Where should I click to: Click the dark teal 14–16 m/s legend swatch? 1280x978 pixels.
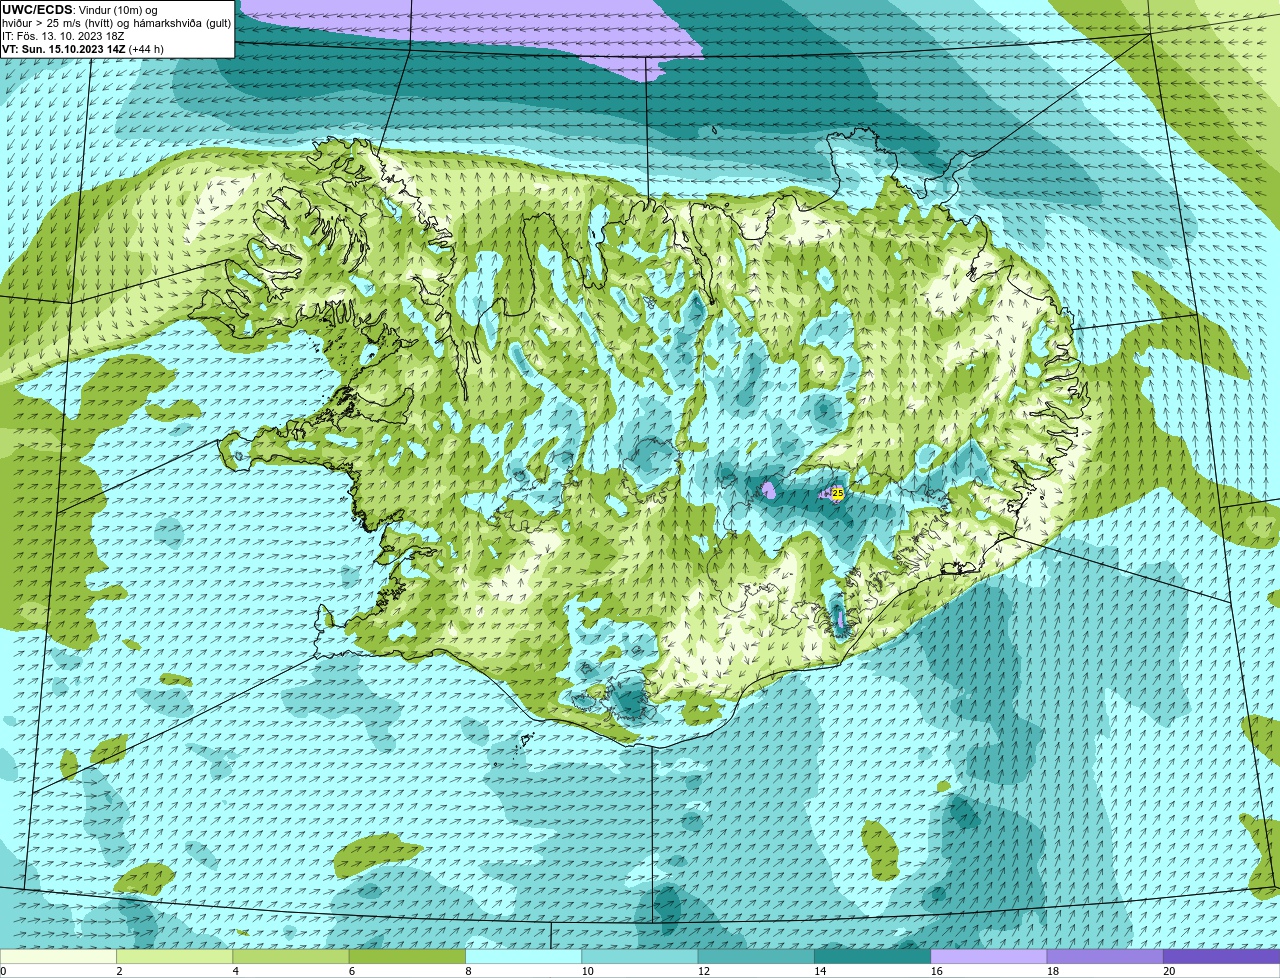[872, 956]
